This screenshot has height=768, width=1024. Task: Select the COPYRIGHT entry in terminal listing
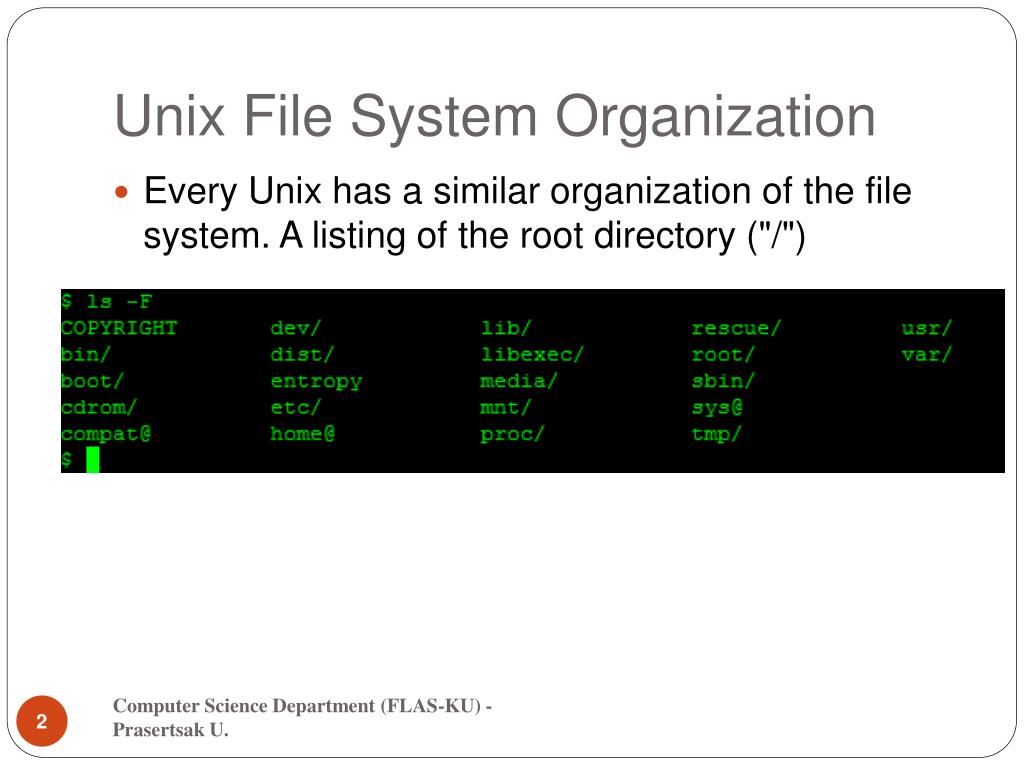click(x=119, y=328)
